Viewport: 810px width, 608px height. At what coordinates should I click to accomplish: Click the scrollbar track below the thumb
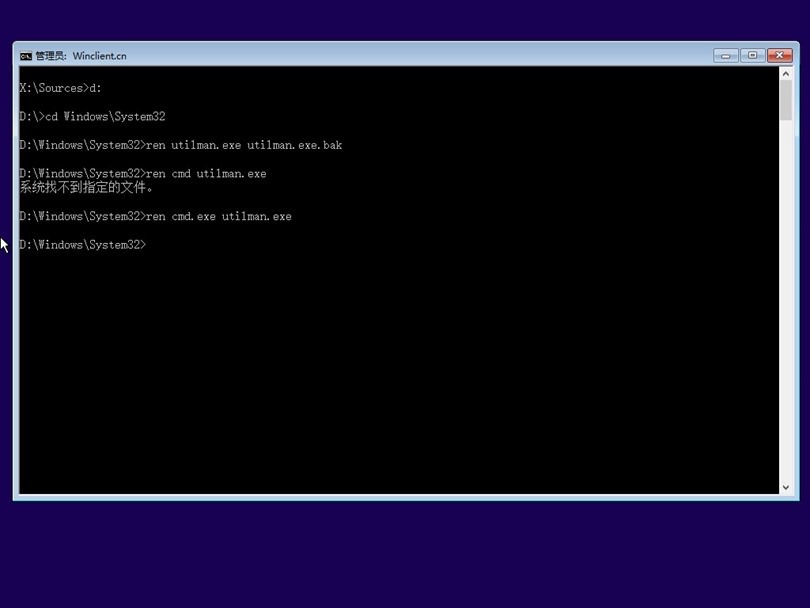(785, 300)
